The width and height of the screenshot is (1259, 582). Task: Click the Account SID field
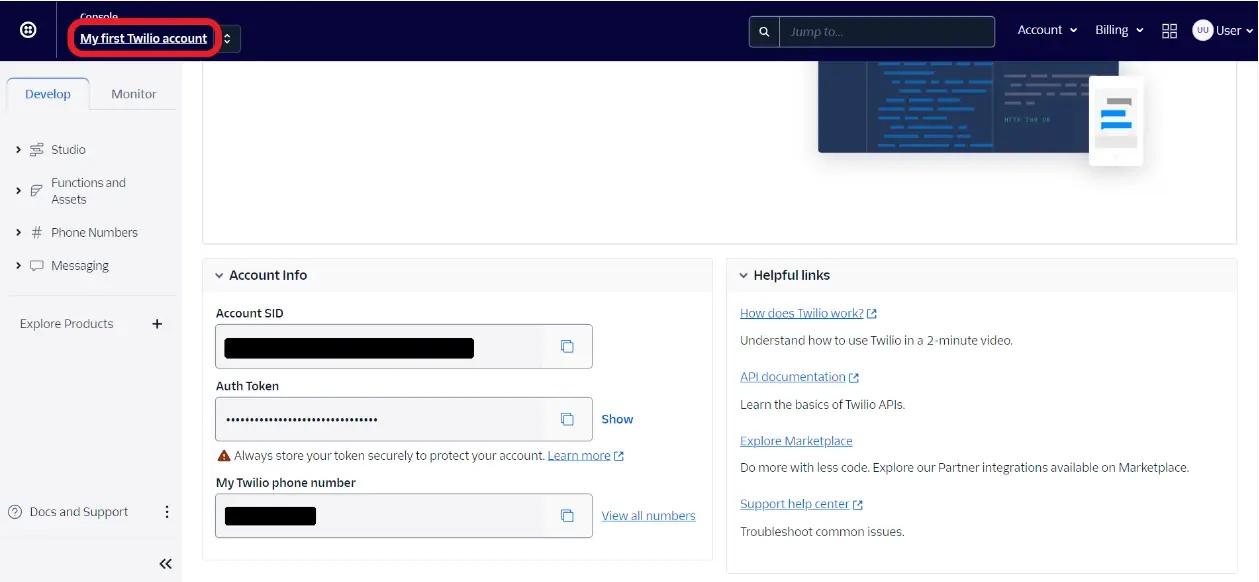404,347
